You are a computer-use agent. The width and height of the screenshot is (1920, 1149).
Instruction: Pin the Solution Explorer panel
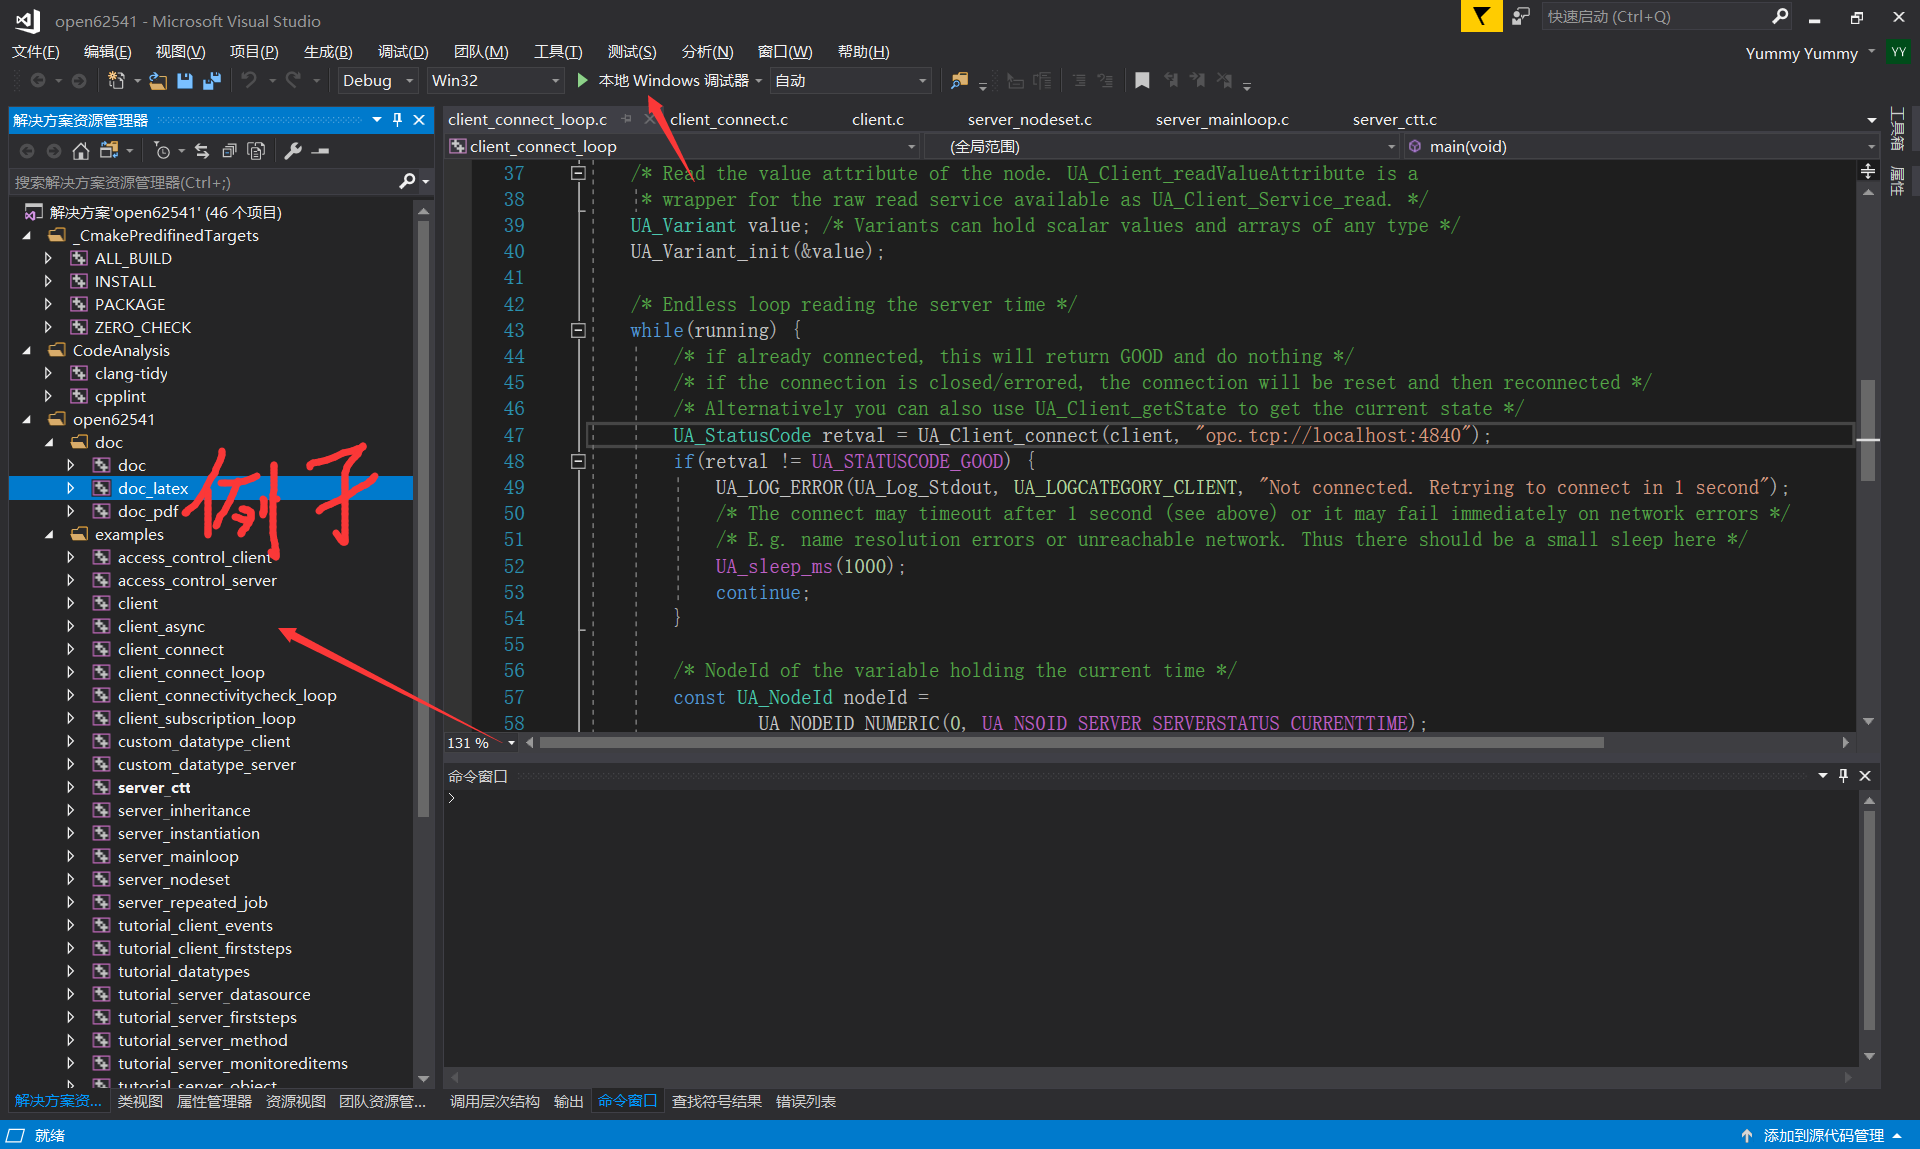(397, 120)
